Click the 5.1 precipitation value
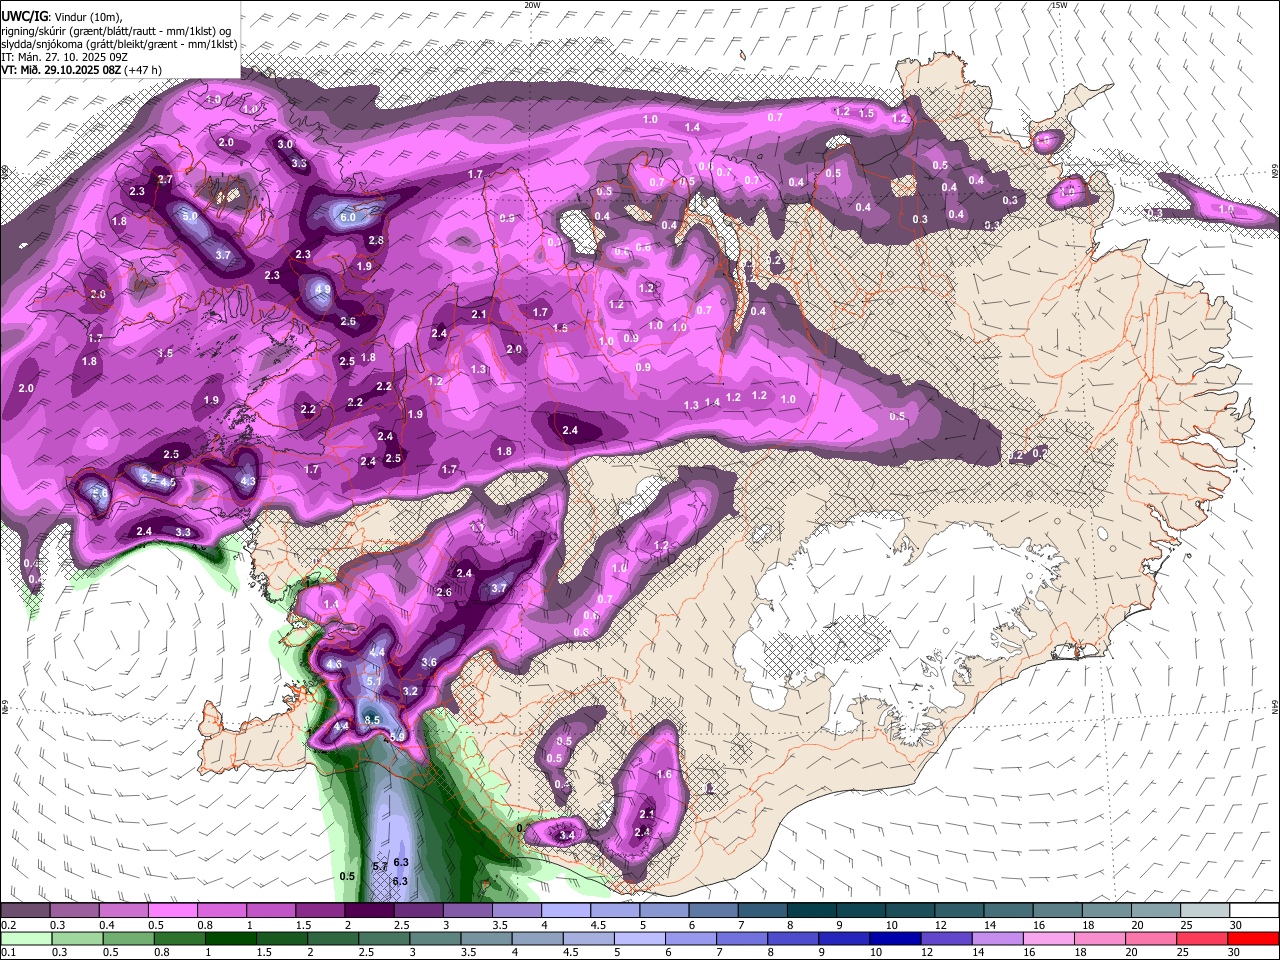This screenshot has height=960, width=1280. point(375,681)
